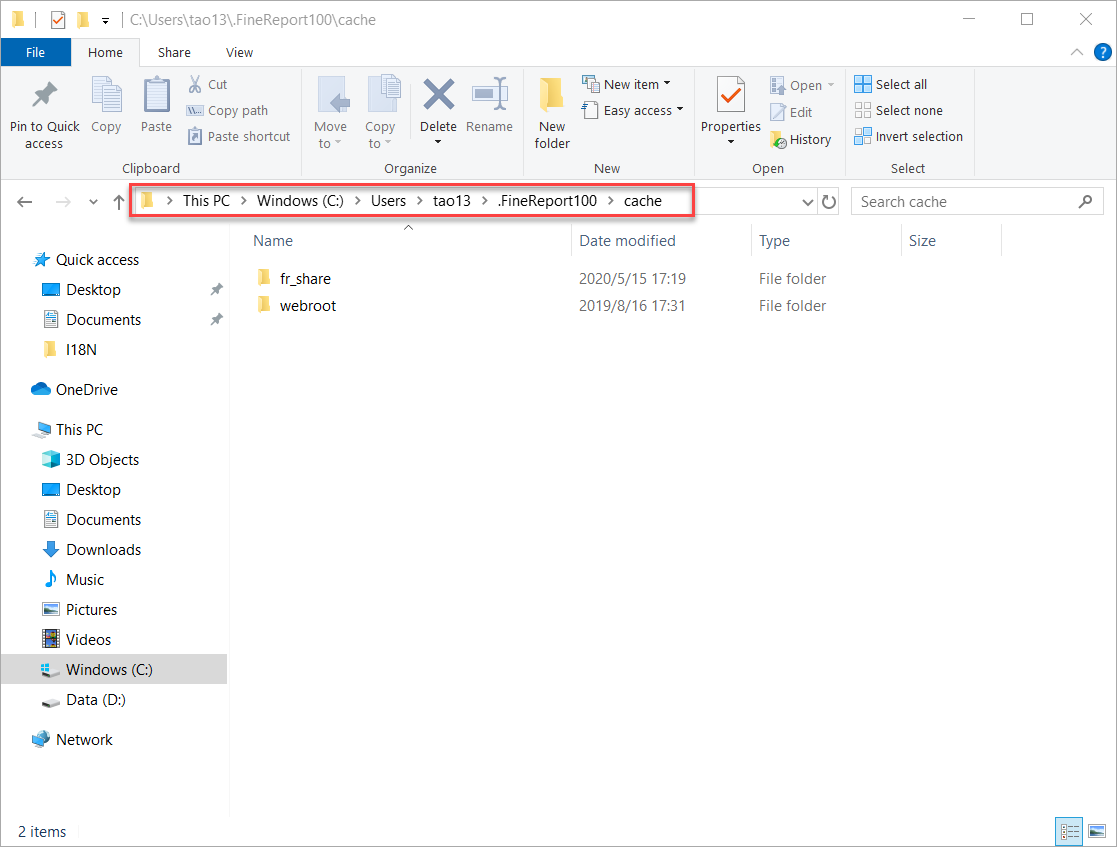The width and height of the screenshot is (1117, 847).
Task: Open the address bar history dropdown
Action: (808, 201)
